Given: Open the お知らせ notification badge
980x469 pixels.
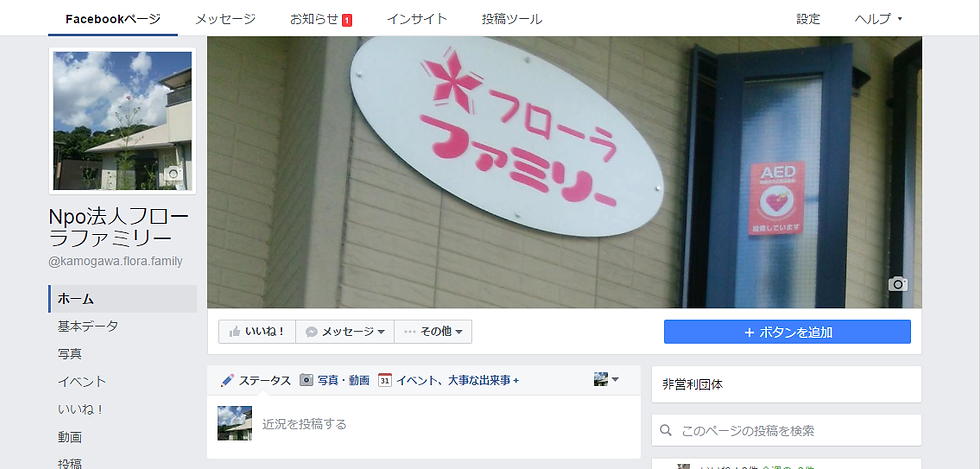Looking at the screenshot, I should (x=347, y=20).
